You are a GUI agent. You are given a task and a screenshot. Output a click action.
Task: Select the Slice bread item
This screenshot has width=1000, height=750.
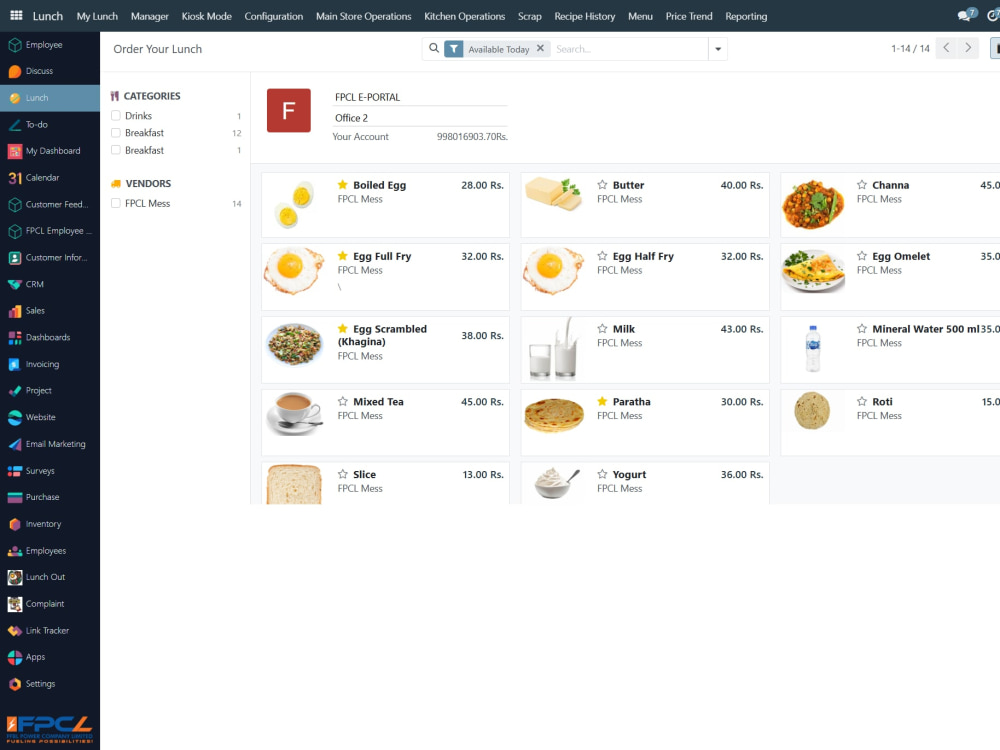click(x=385, y=483)
